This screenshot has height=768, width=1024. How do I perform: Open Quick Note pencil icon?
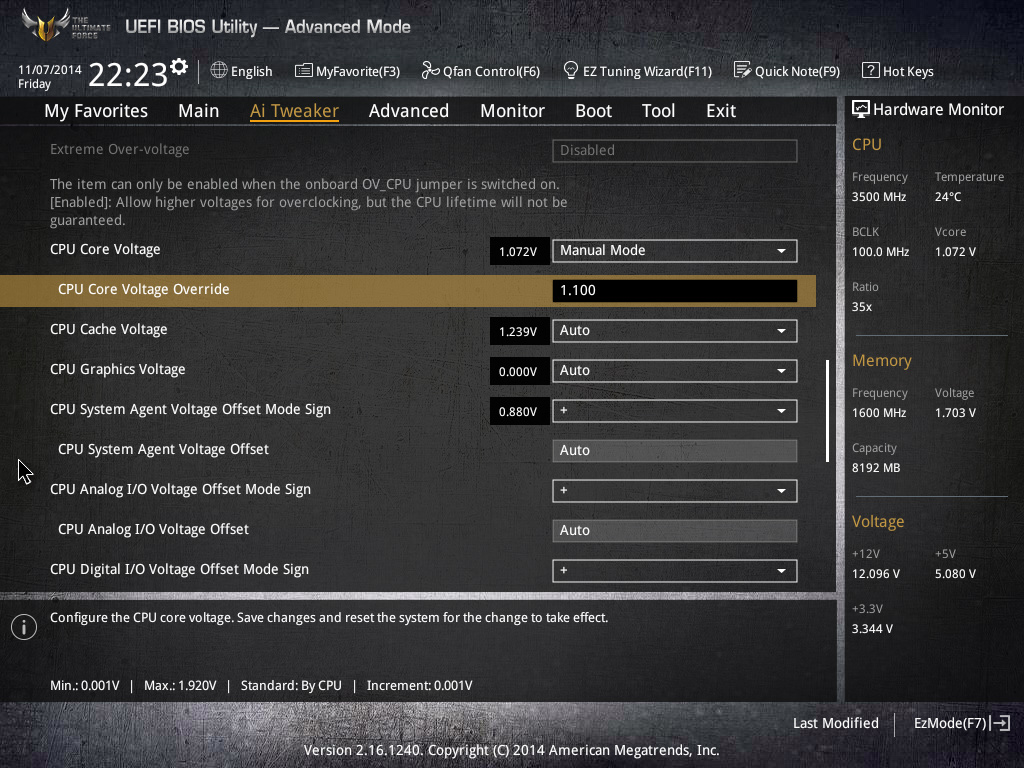743,70
